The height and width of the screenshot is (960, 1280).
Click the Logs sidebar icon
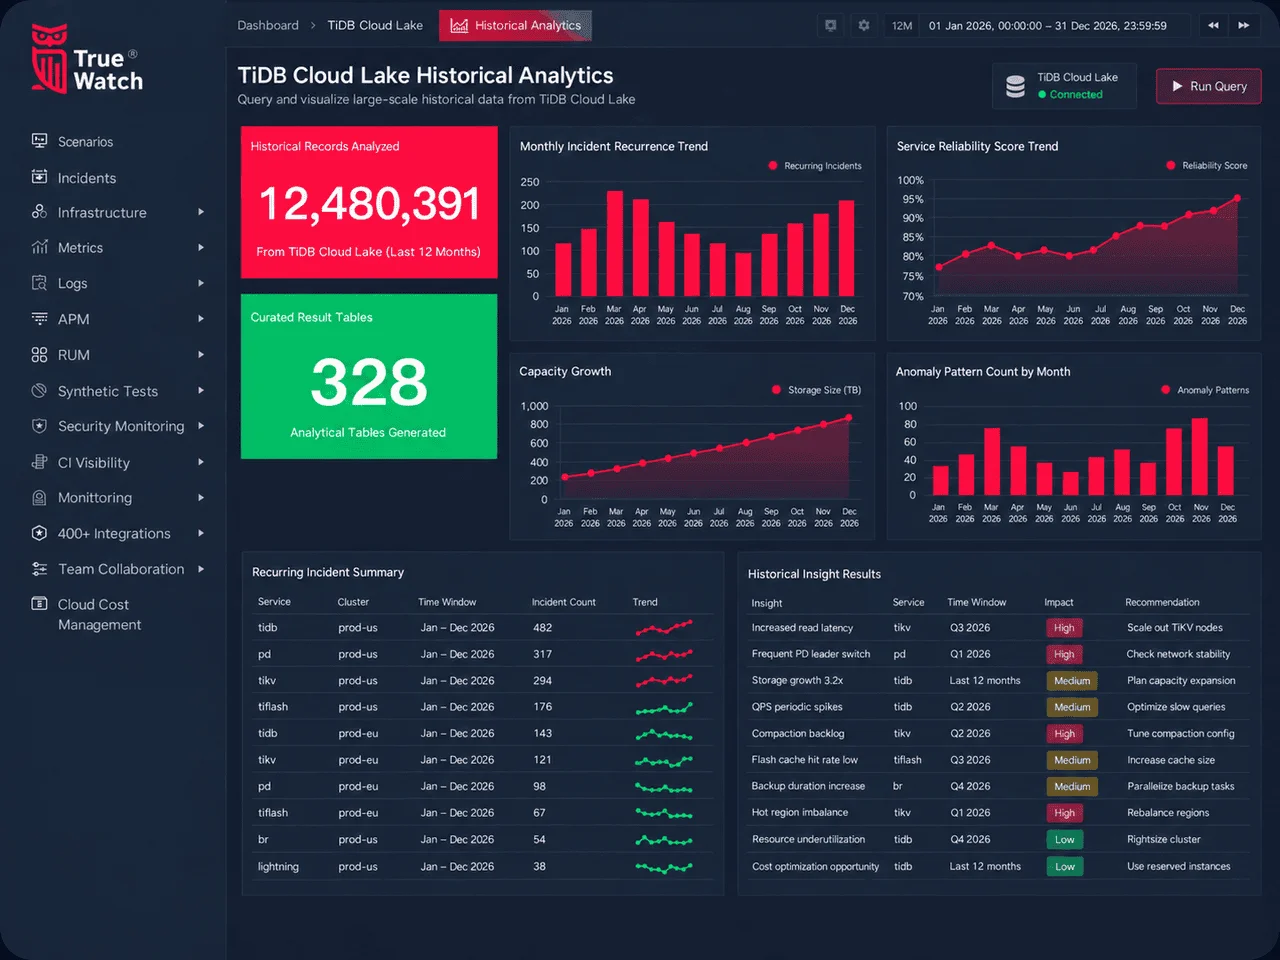tap(40, 283)
